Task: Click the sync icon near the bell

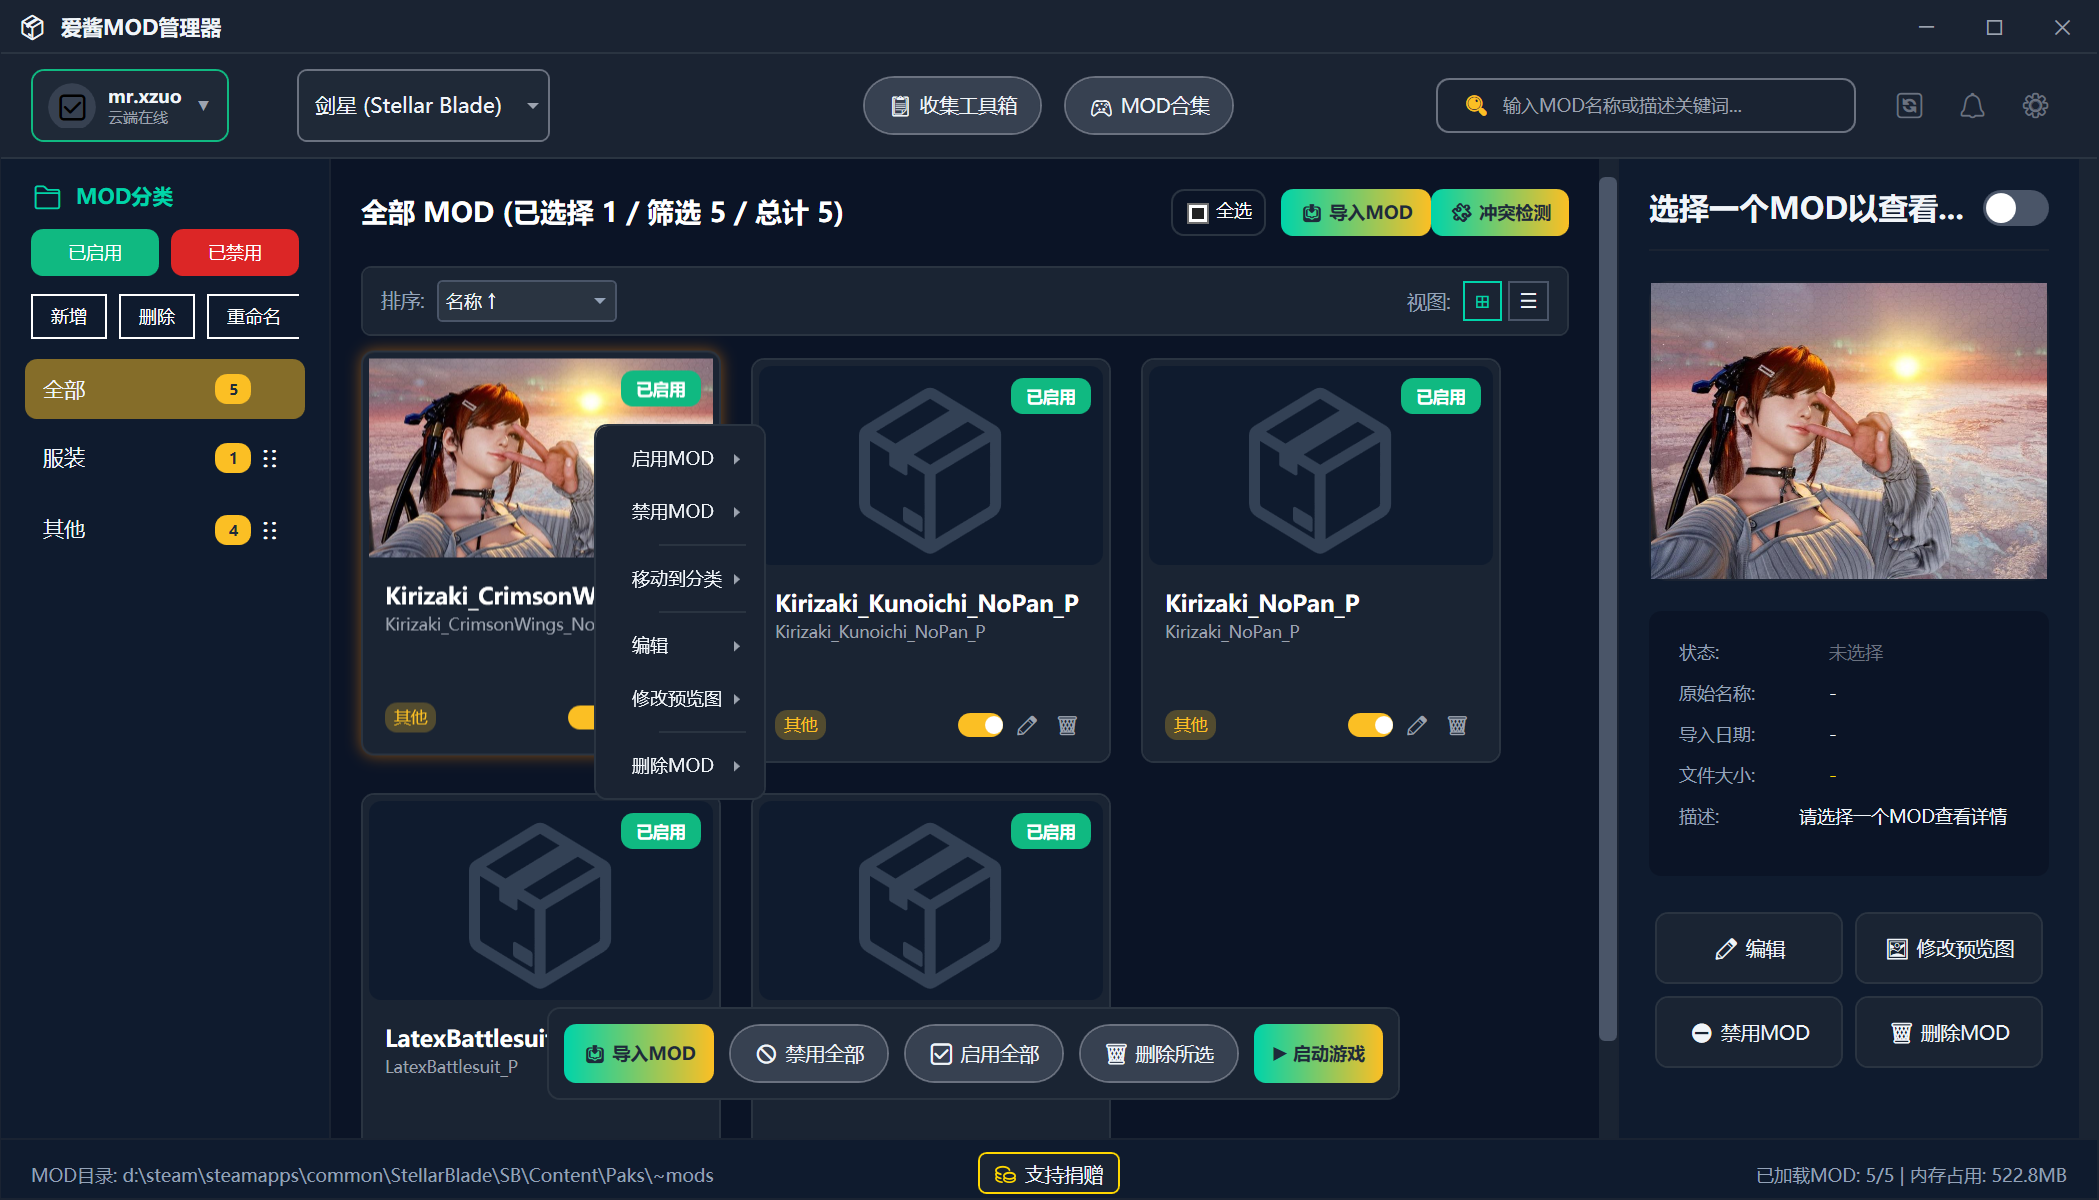Action: pyautogui.click(x=1909, y=105)
